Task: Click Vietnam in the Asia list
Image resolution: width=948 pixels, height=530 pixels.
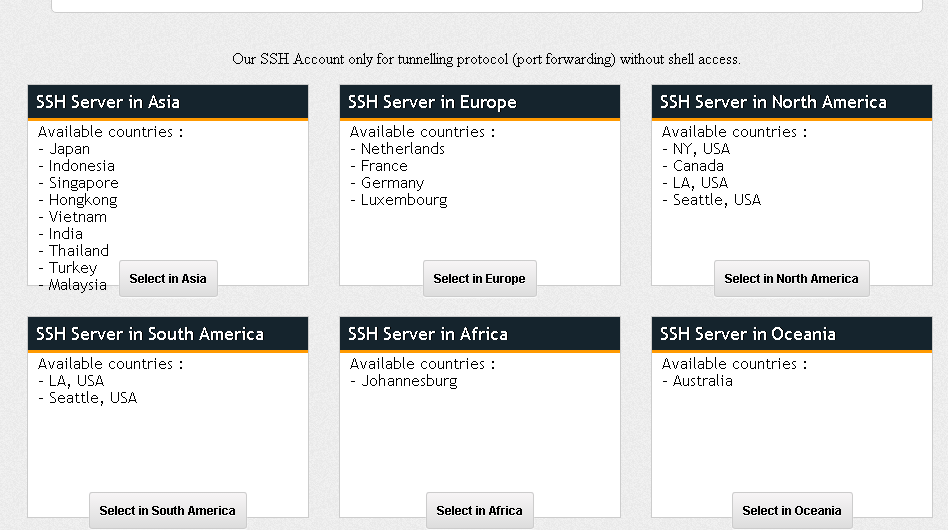Action: pyautogui.click(x=77, y=217)
